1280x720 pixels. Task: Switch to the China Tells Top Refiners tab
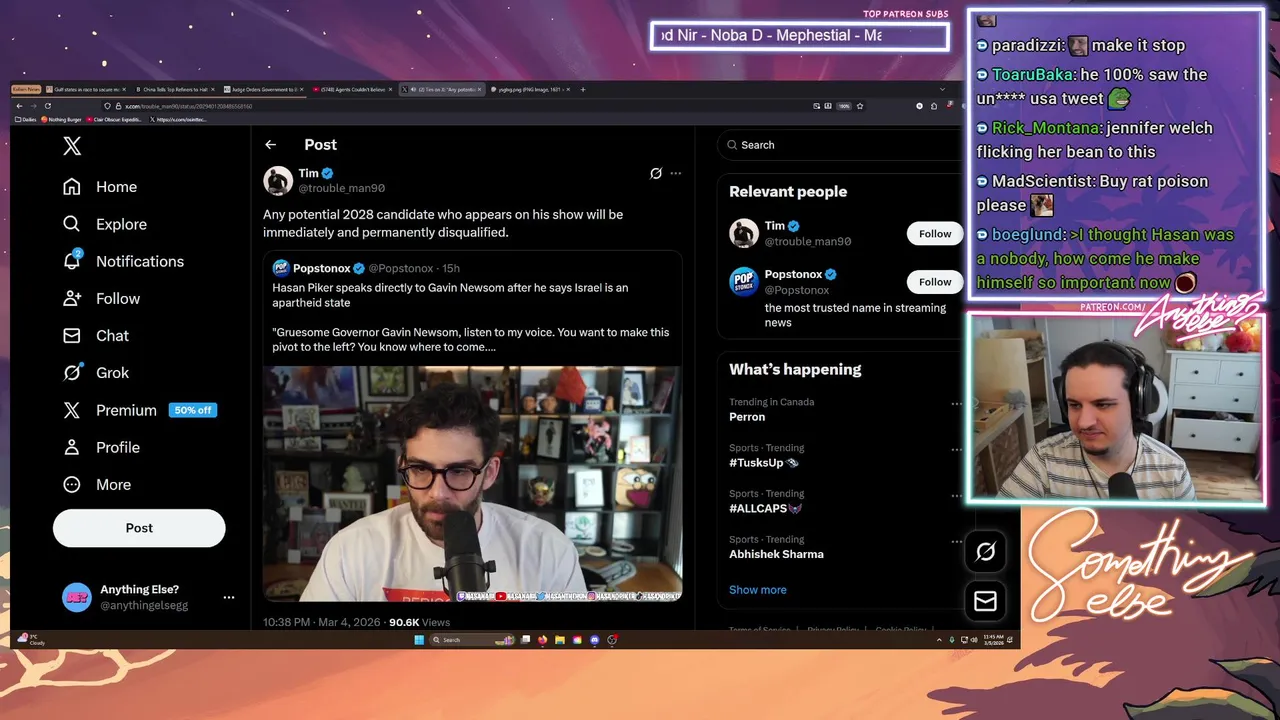pos(175,89)
